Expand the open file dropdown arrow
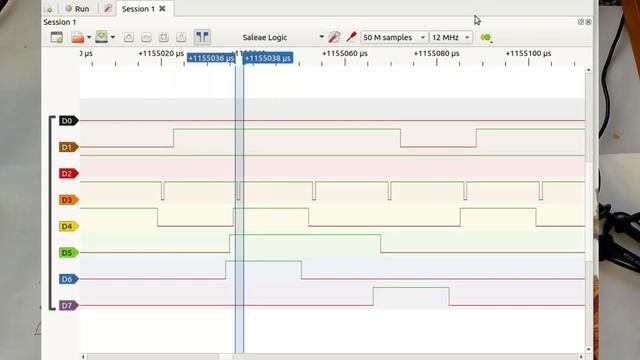Screen dimensions: 640x360 (89, 38)
